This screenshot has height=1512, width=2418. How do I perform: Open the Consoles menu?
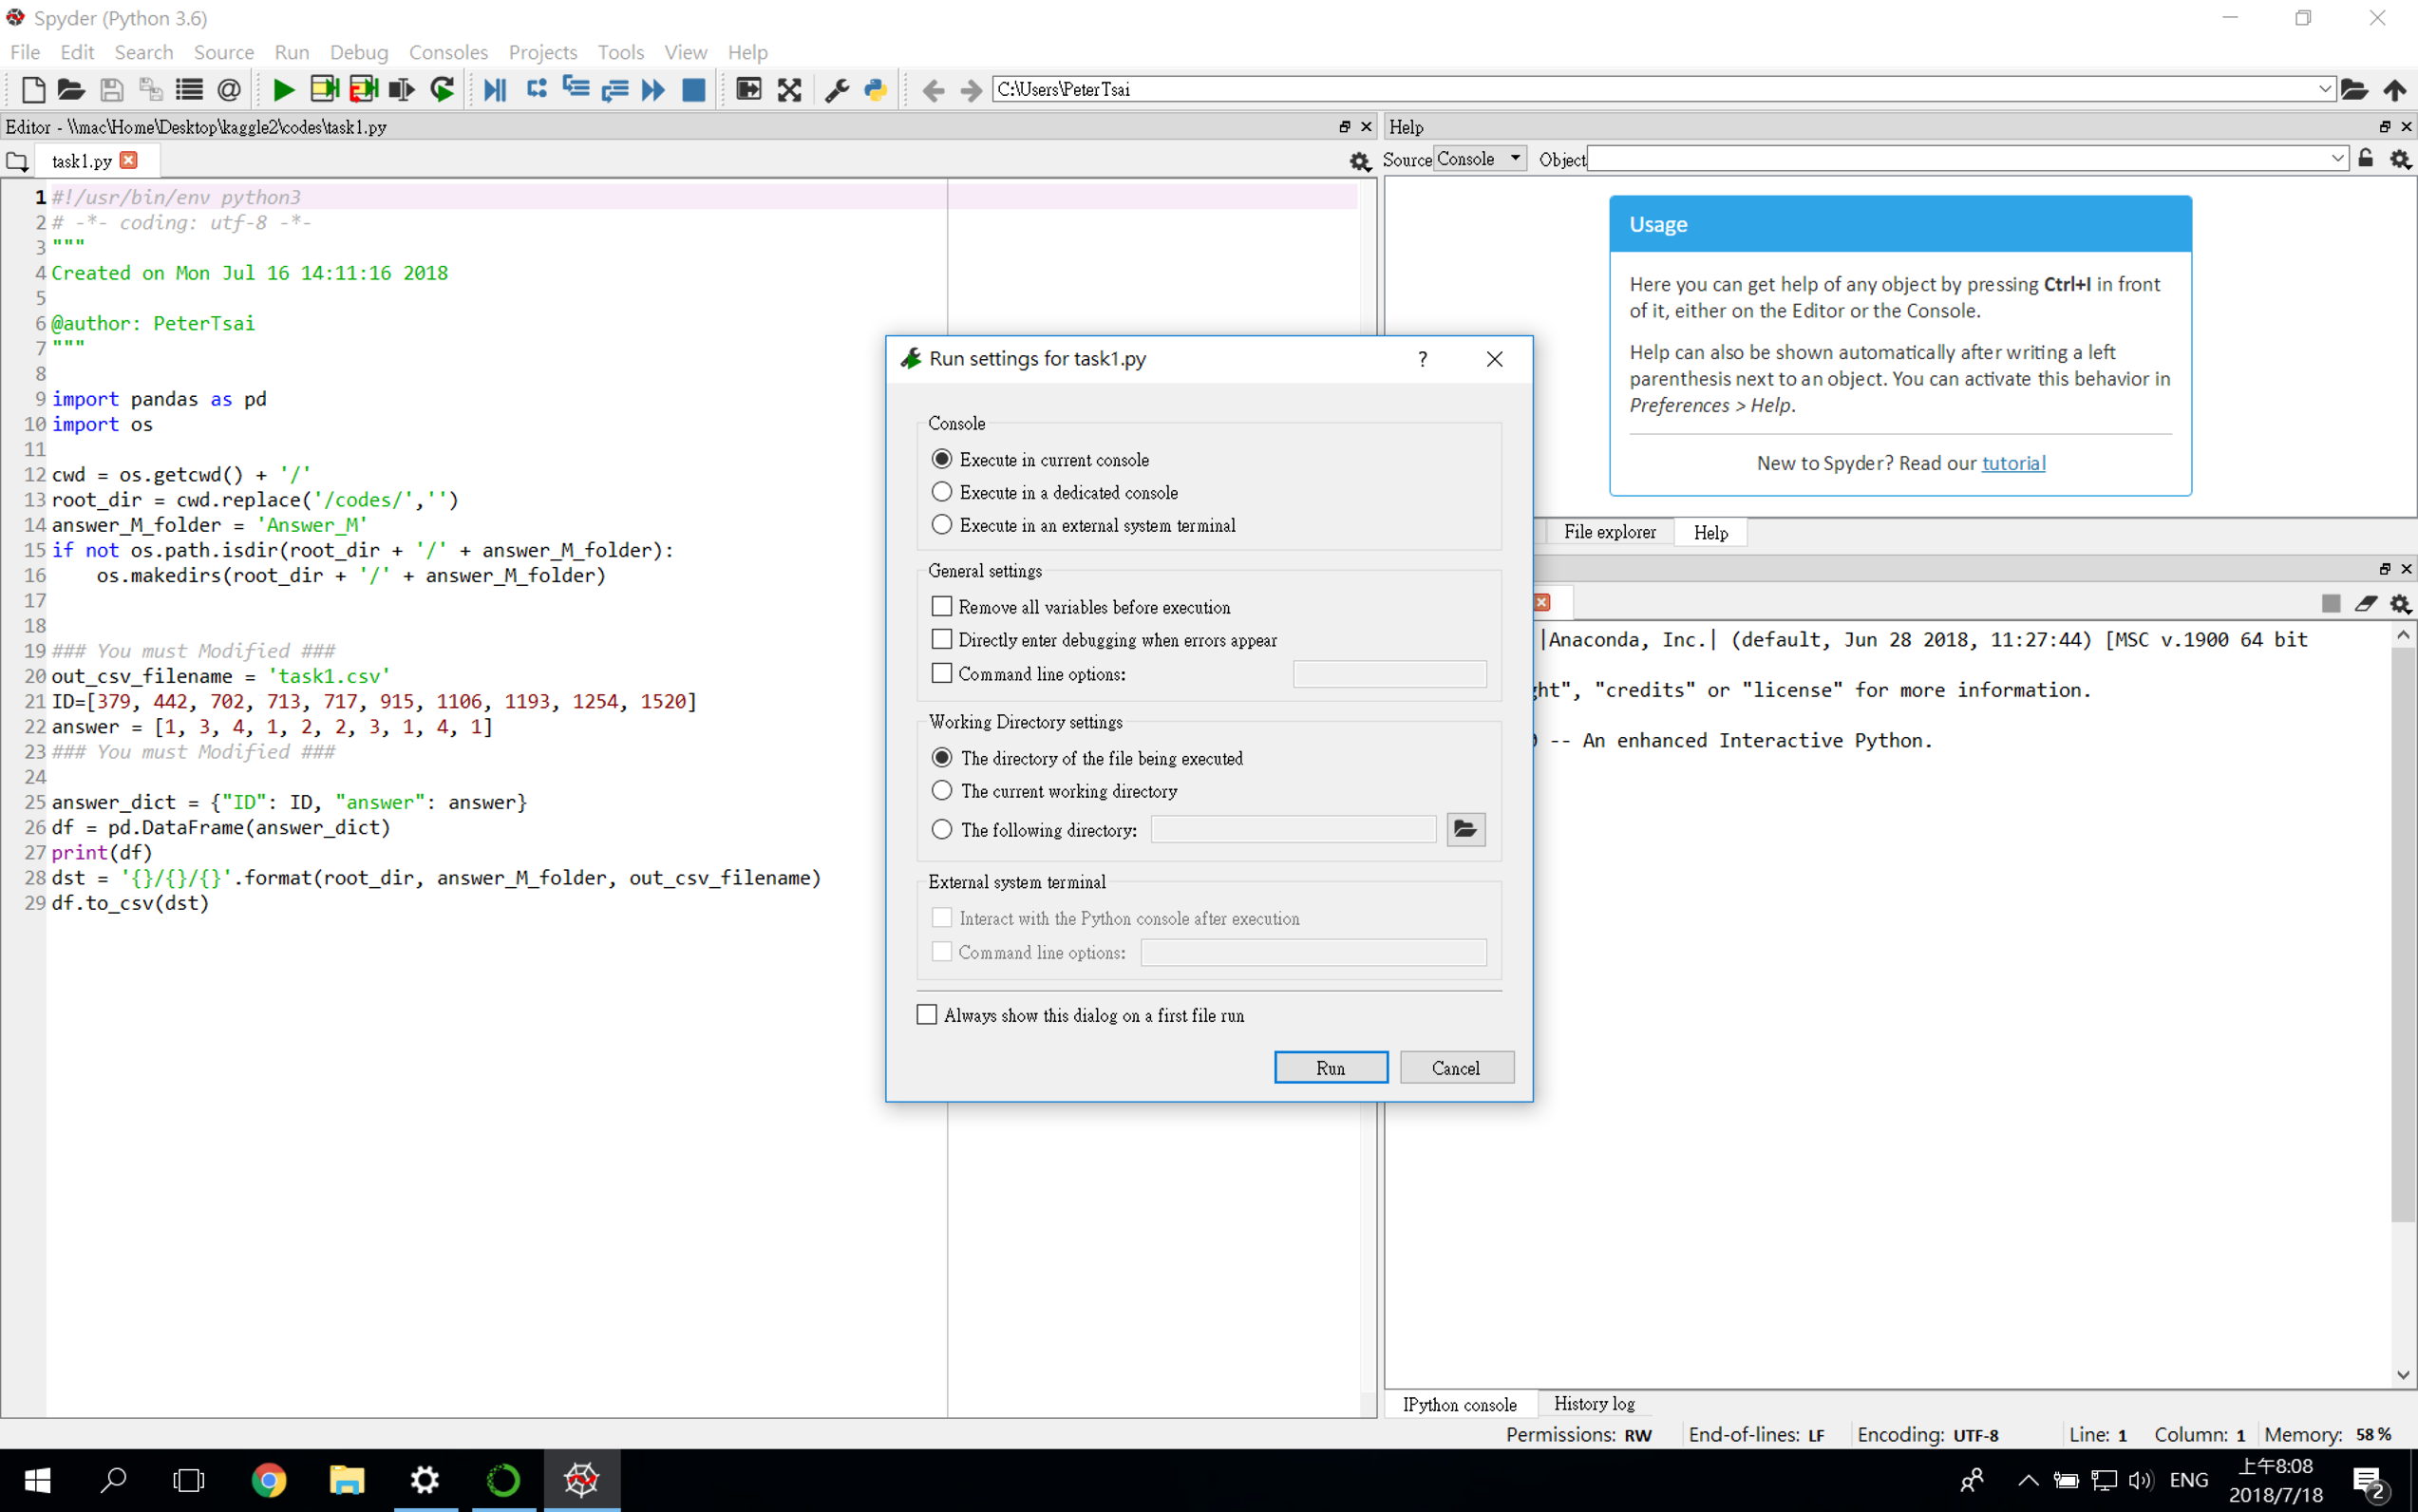(447, 52)
